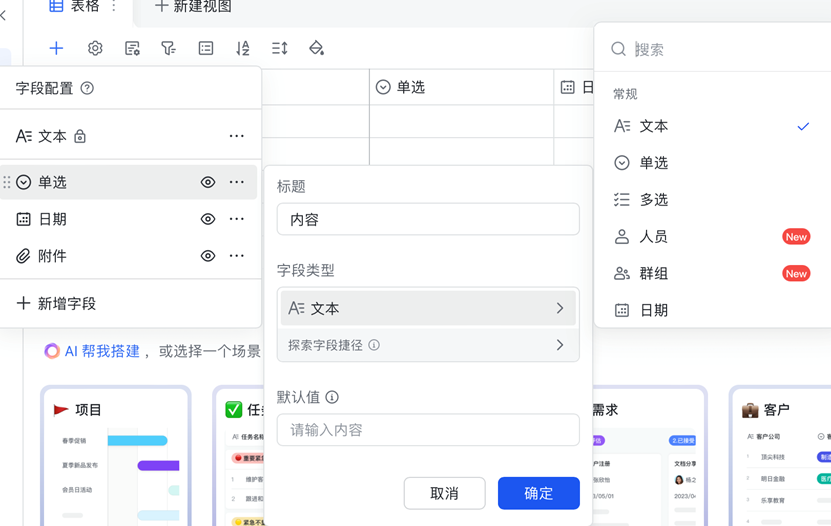
Task: Open the 单选 column header
Action: click(x=461, y=87)
